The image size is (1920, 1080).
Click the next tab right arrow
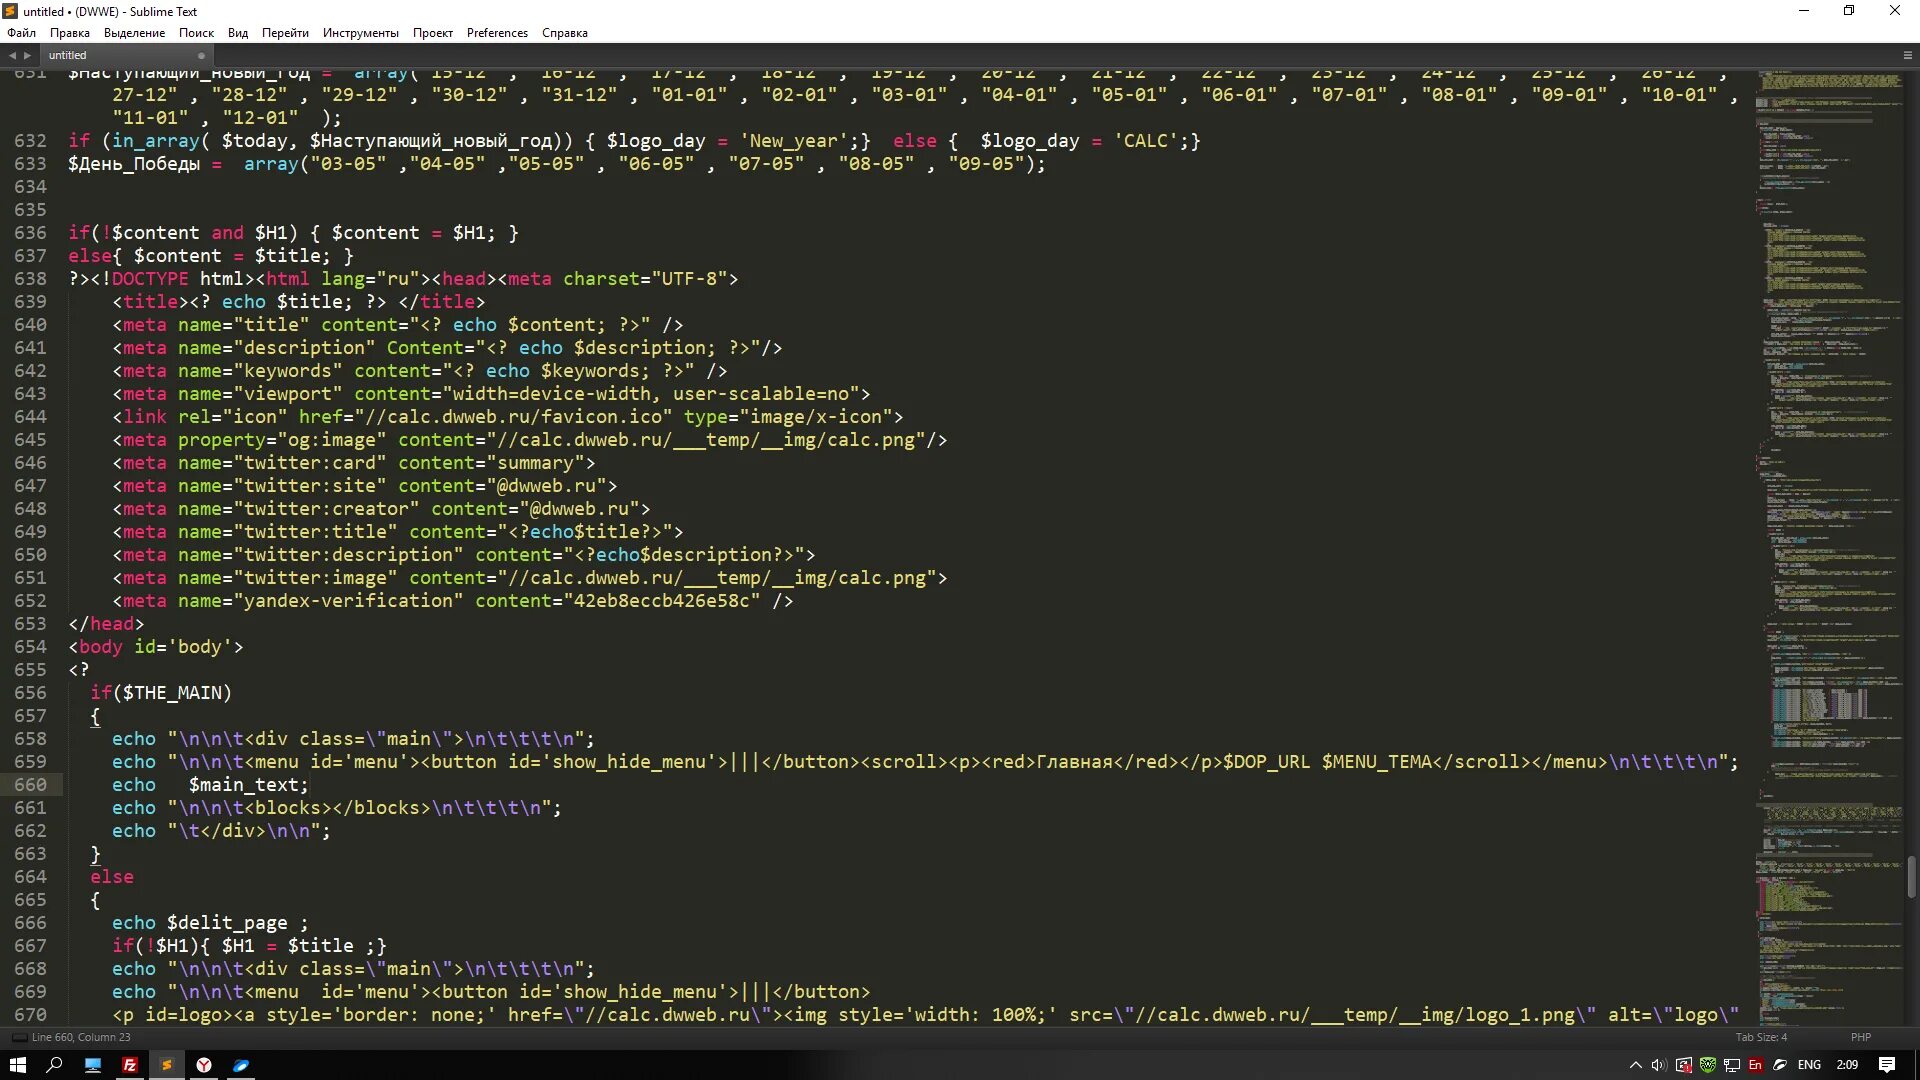pyautogui.click(x=27, y=55)
